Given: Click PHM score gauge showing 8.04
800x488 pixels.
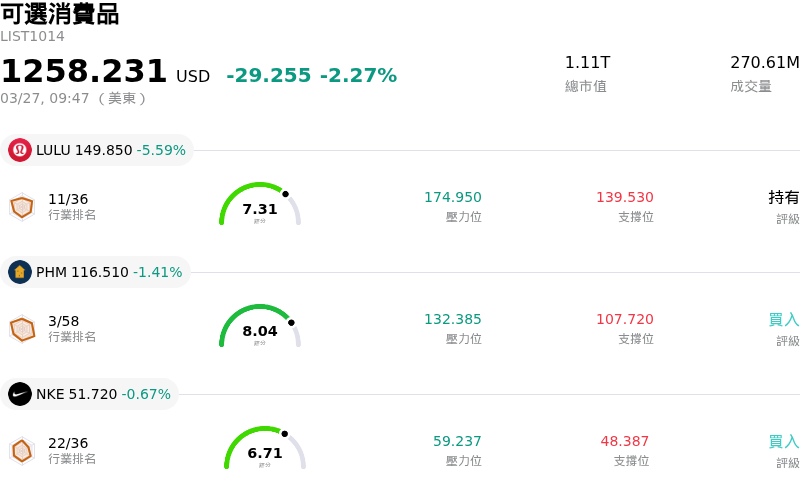Looking at the screenshot, I should [x=260, y=328].
